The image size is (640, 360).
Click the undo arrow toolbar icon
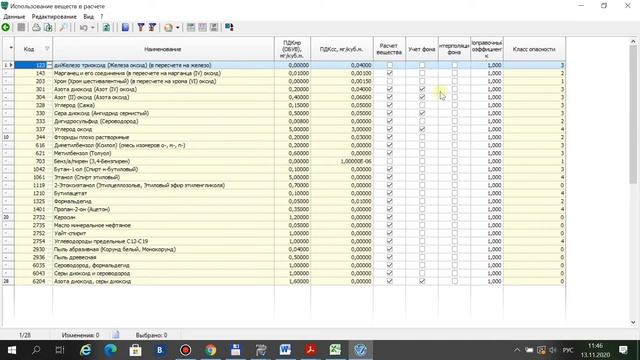pyautogui.click(x=83, y=27)
